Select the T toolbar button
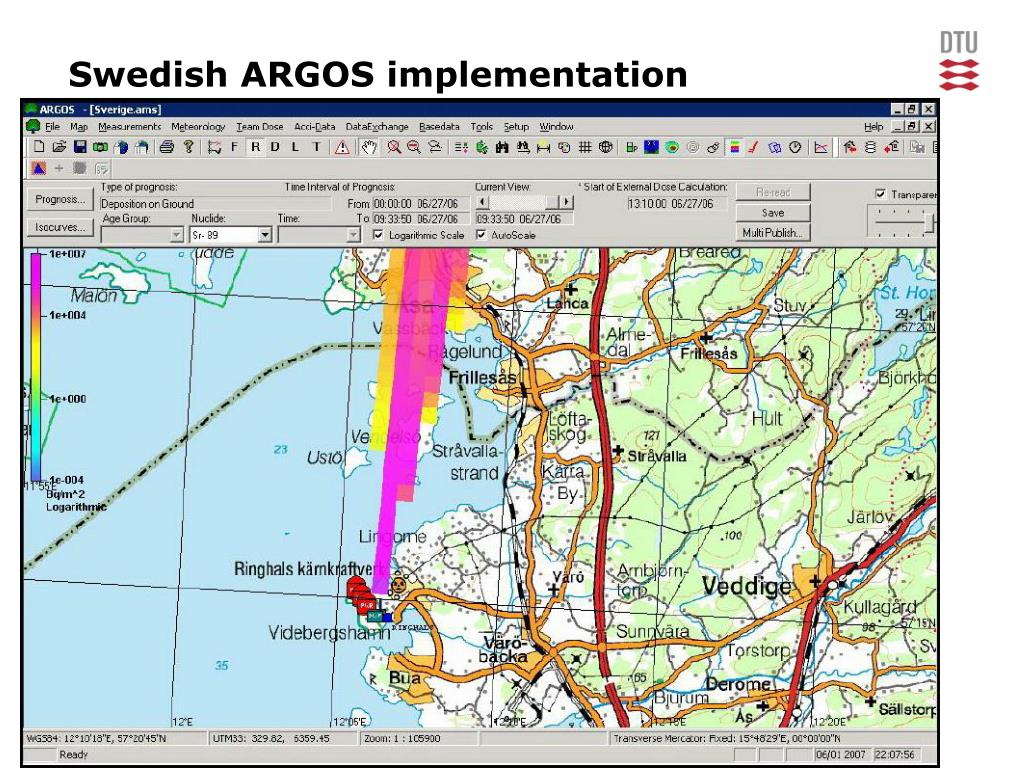Screen dimensions: 1024x768 (317, 147)
